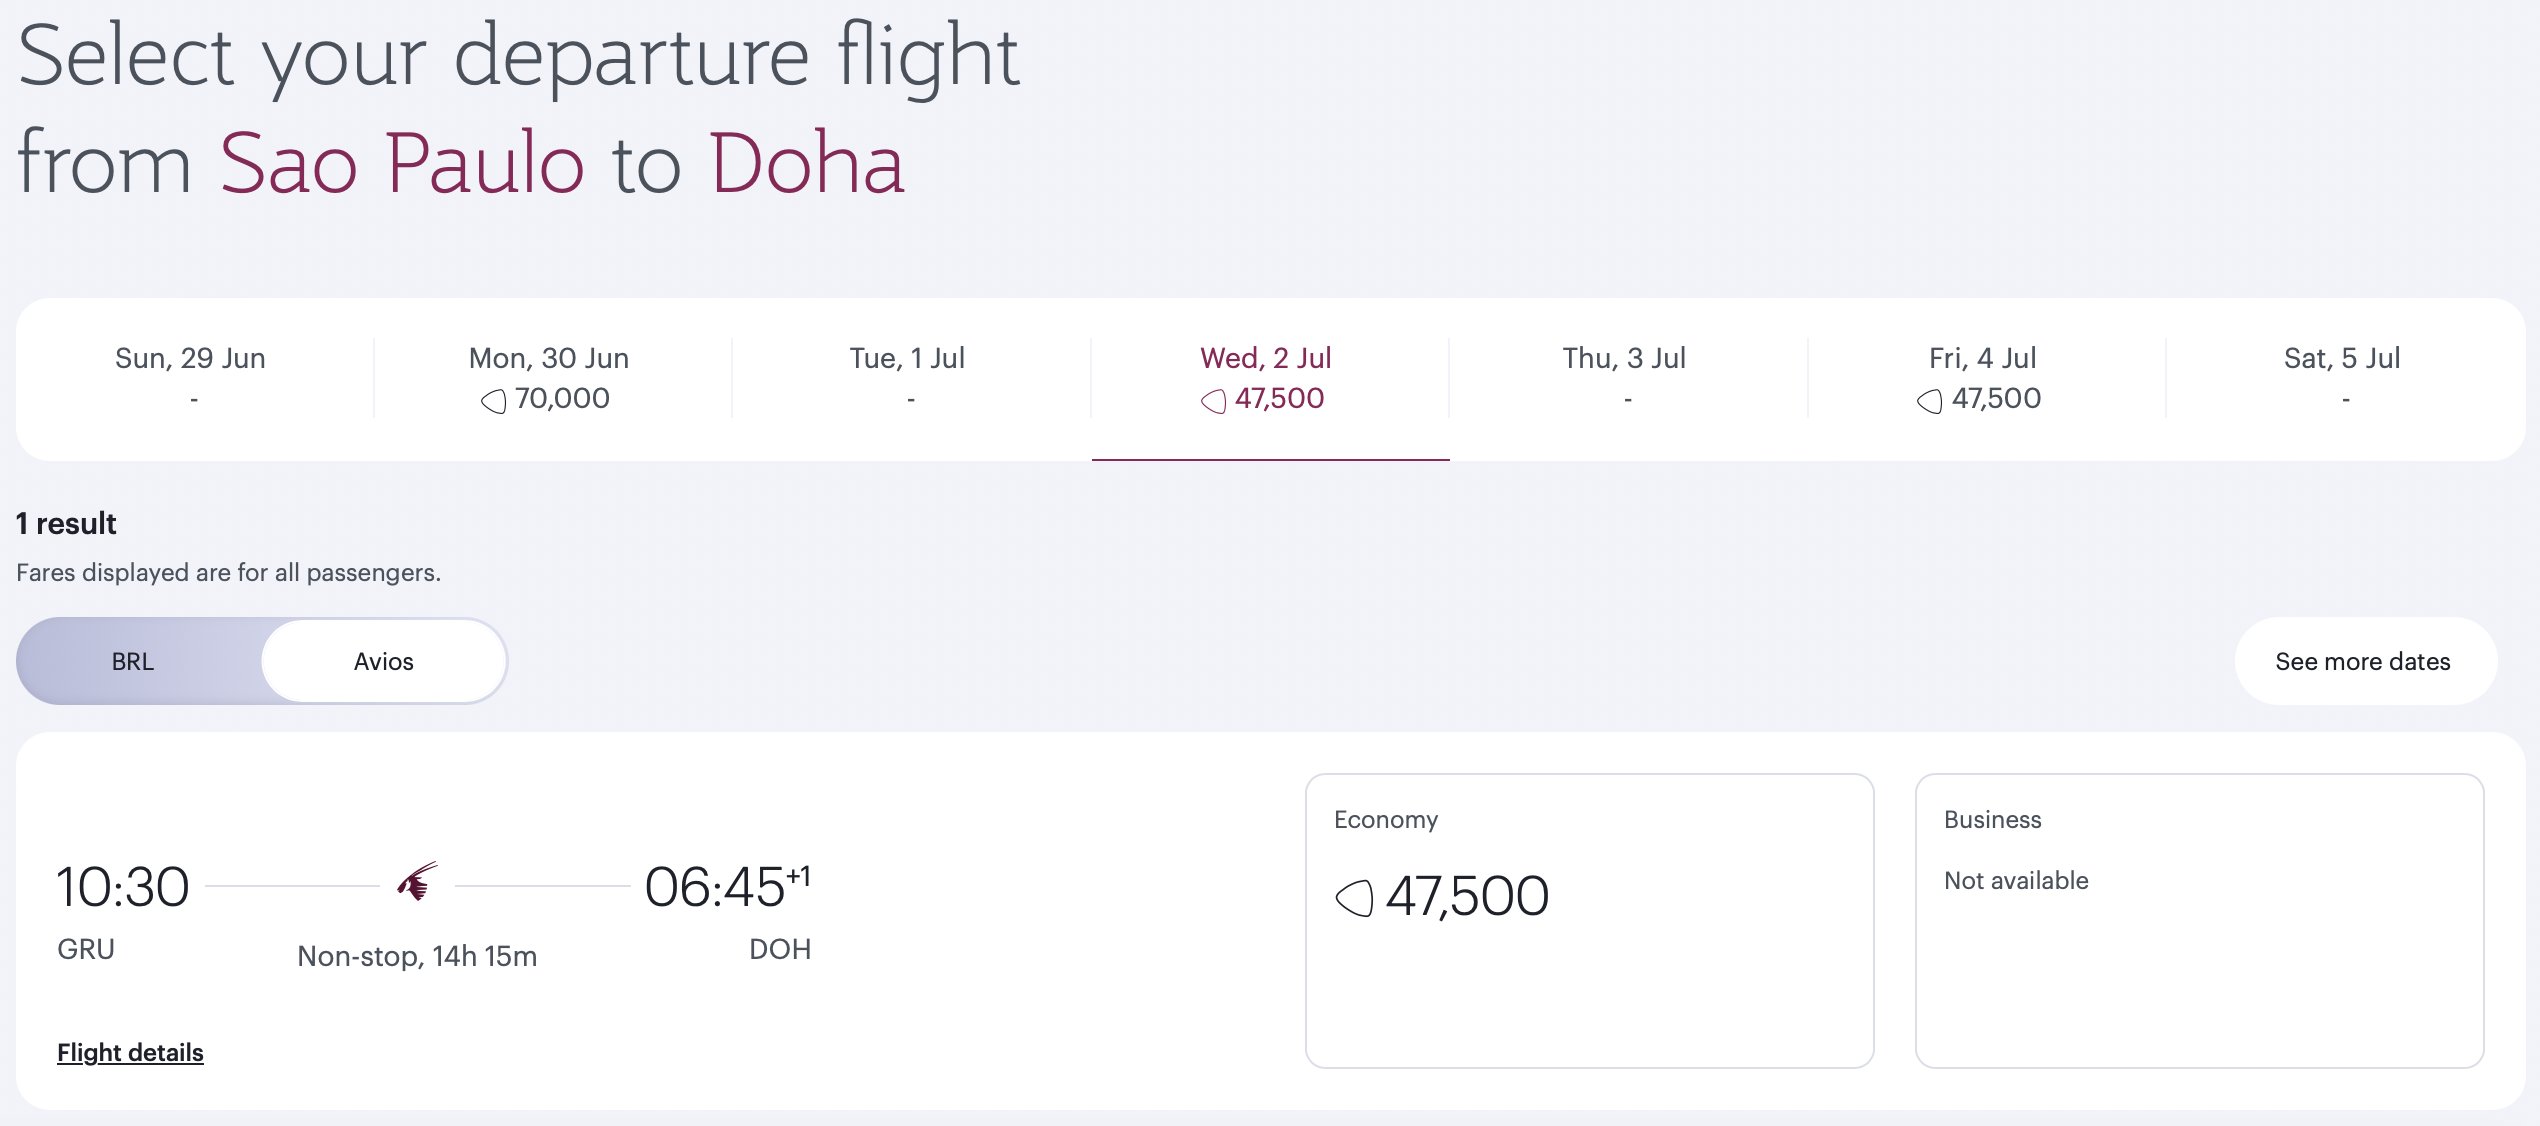
Task: Open the Flight details link
Action: coord(130,1052)
